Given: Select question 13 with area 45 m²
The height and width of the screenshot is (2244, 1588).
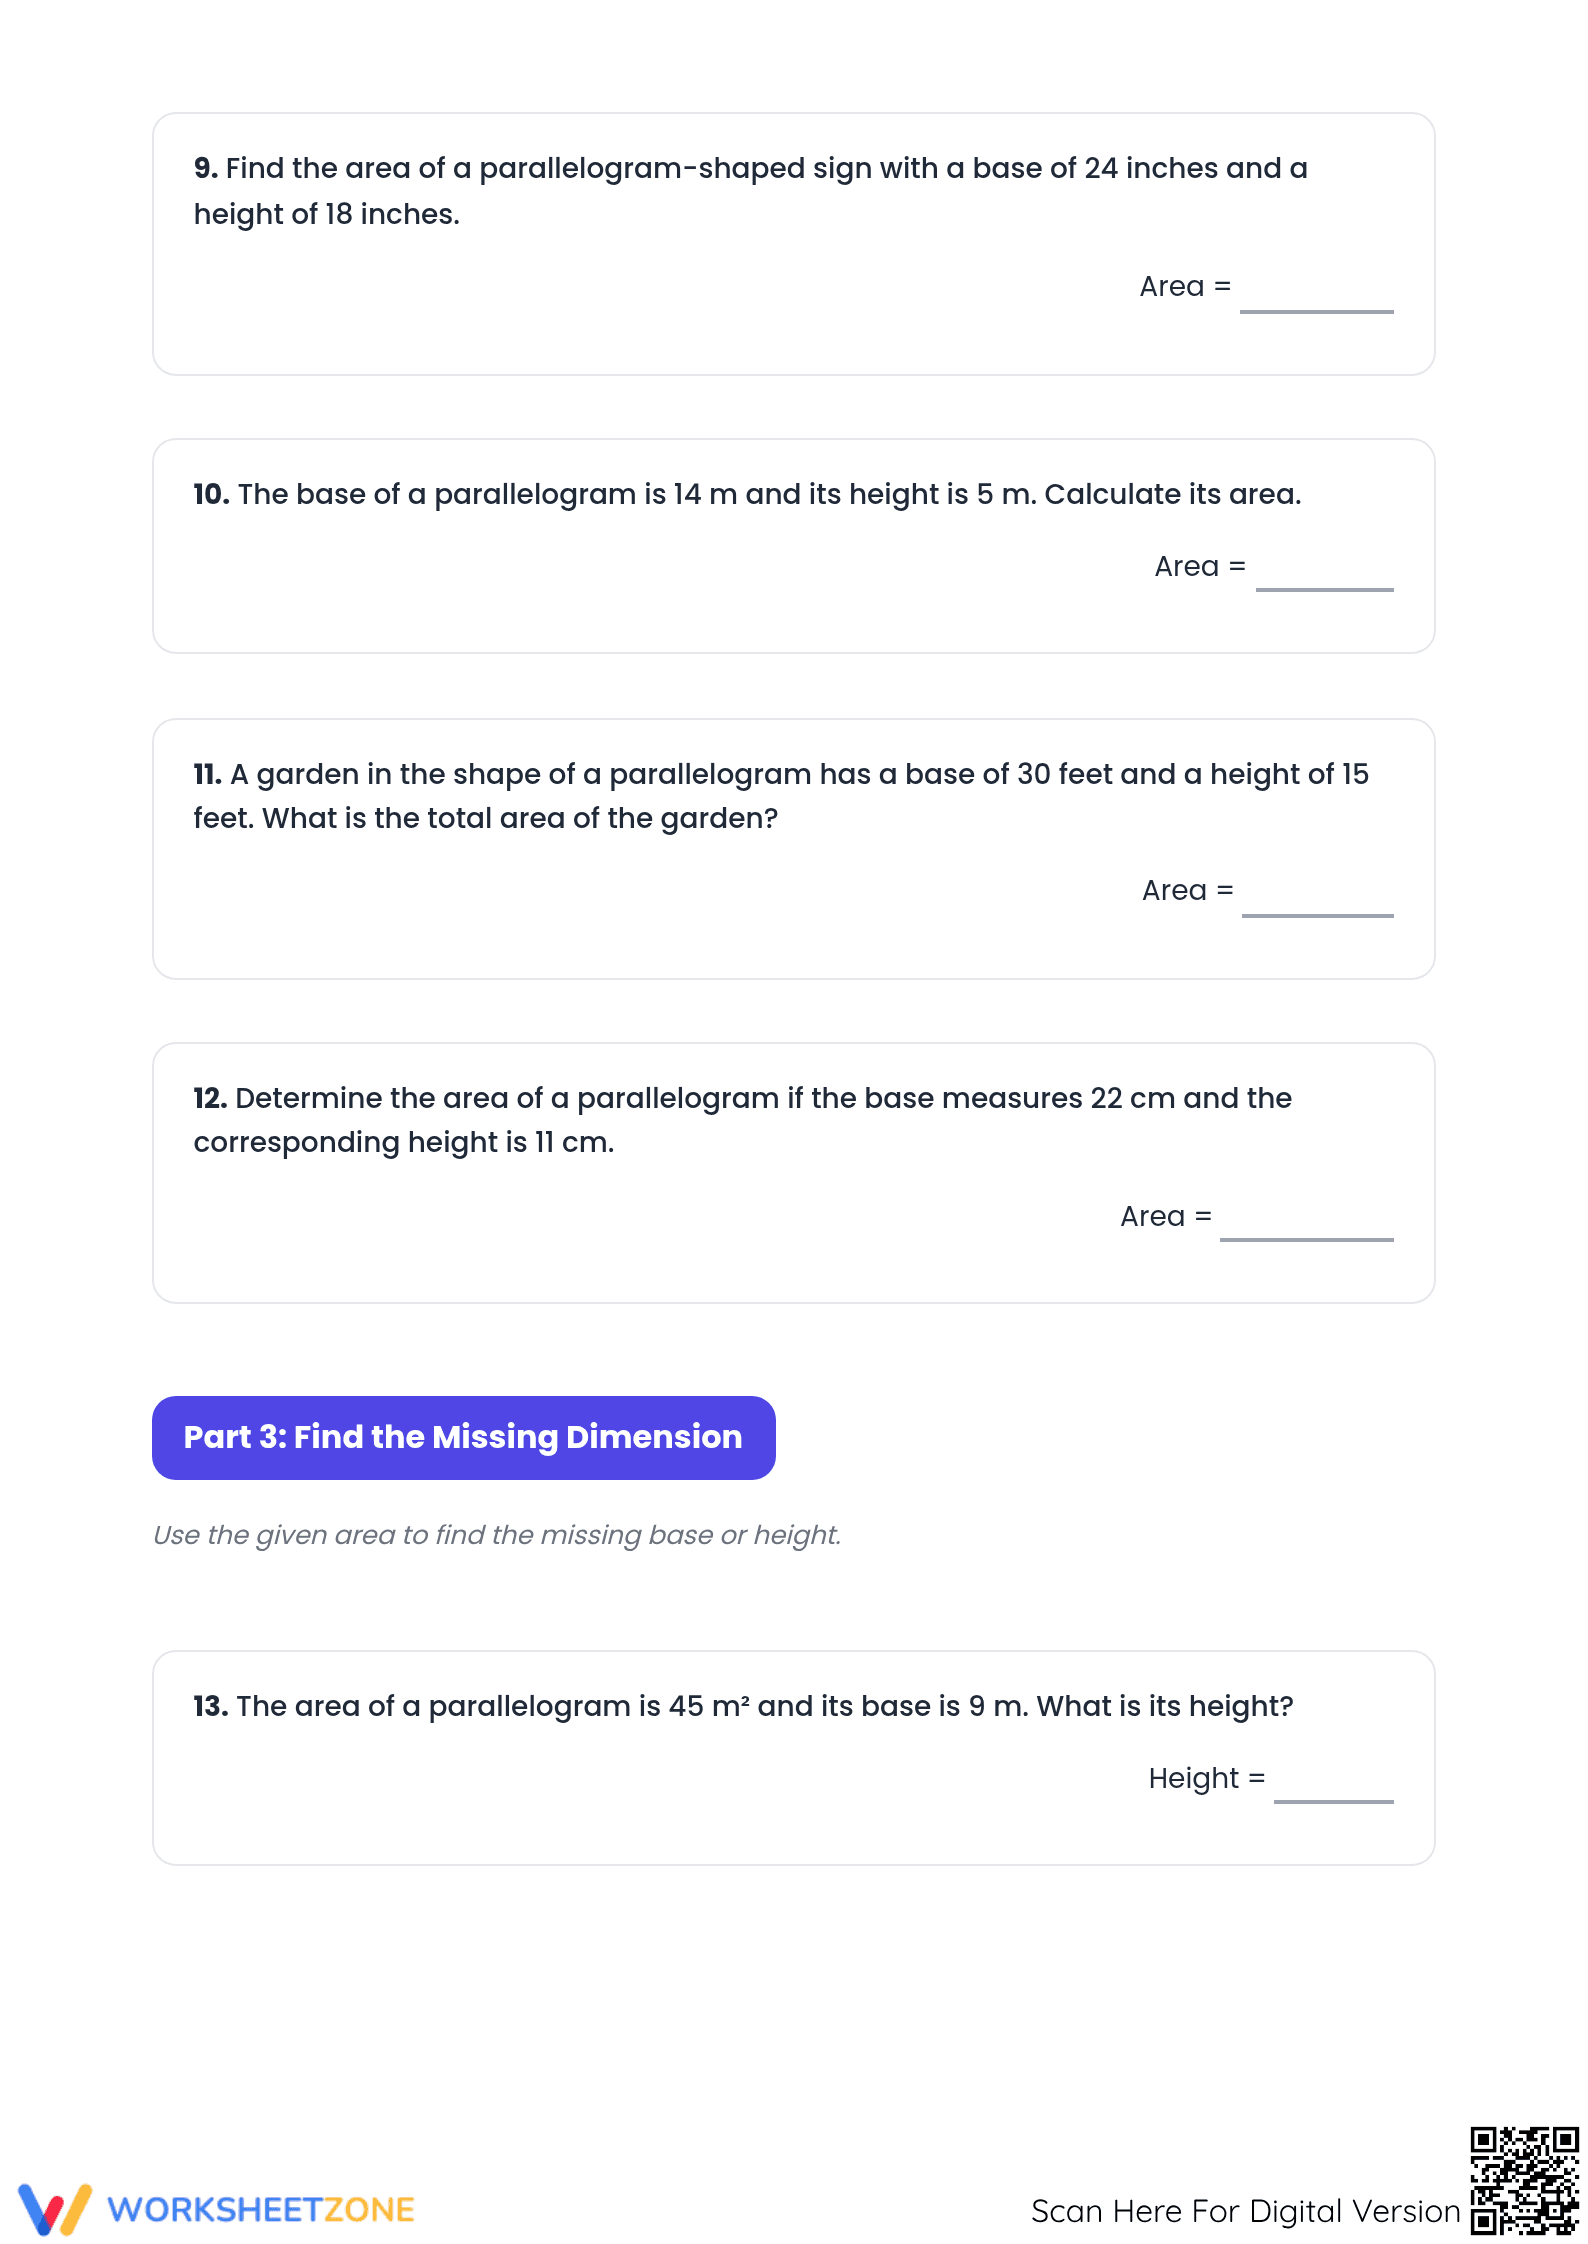Looking at the screenshot, I should pyautogui.click(x=794, y=1758).
